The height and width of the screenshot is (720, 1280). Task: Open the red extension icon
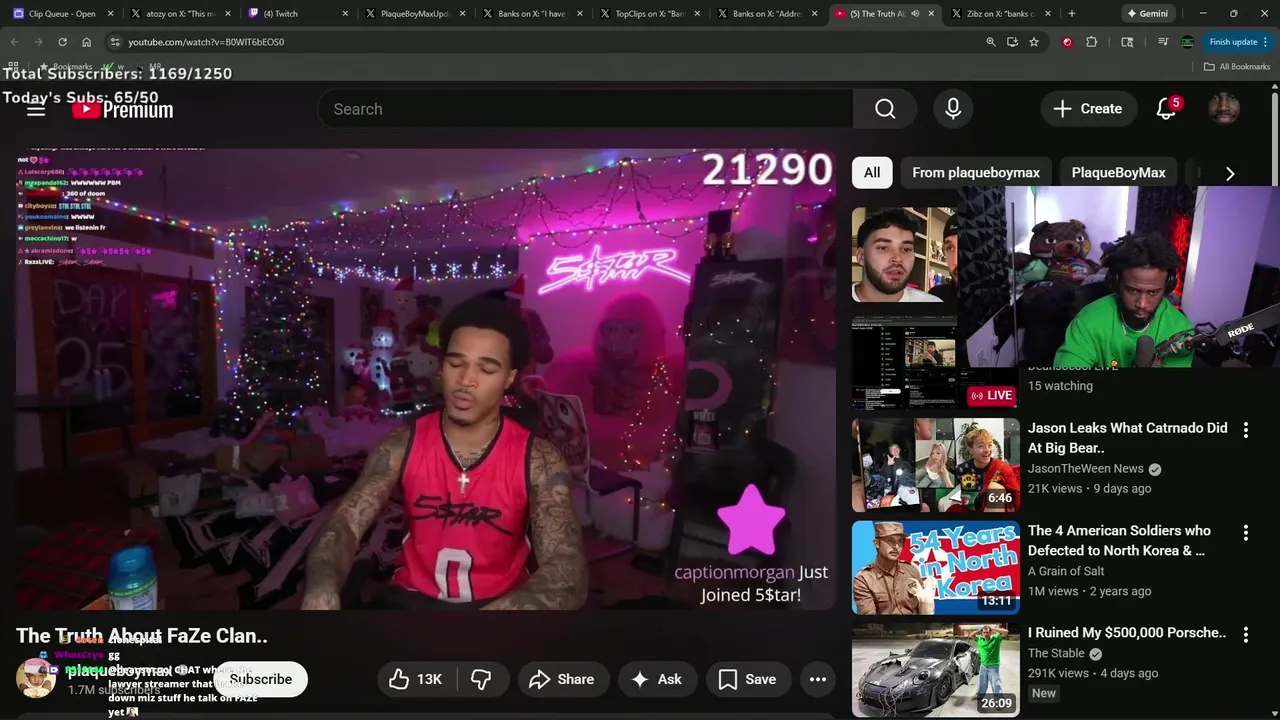click(x=1068, y=42)
